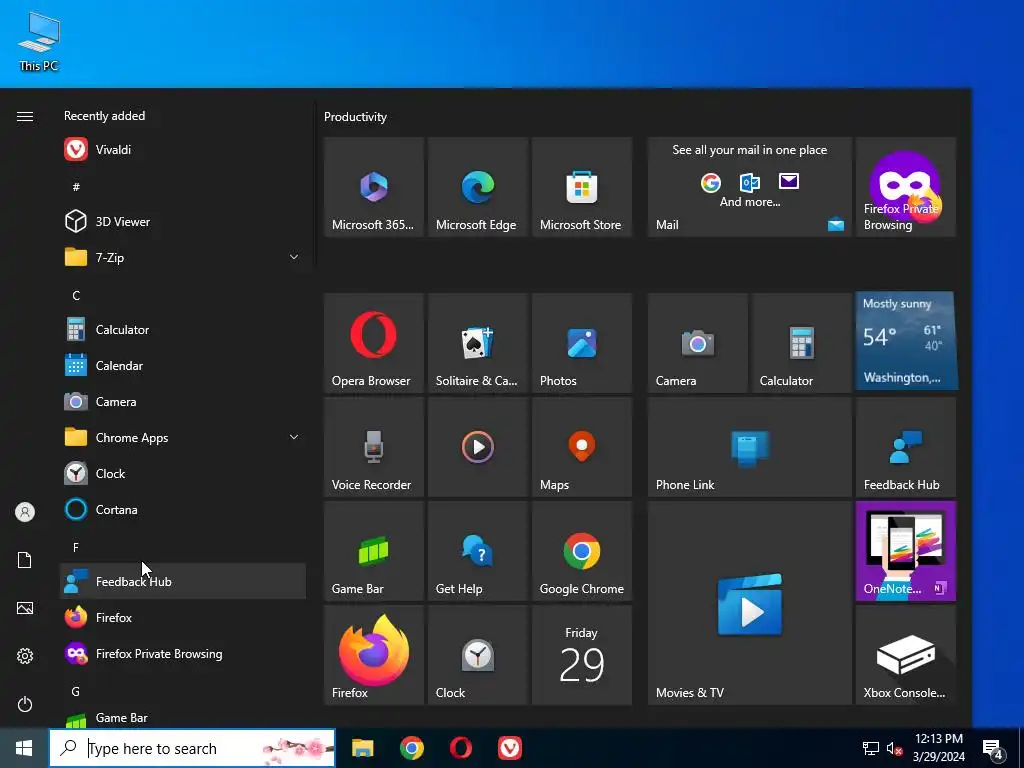Open the Clock tile
This screenshot has width=1024, height=768.
click(x=477, y=655)
